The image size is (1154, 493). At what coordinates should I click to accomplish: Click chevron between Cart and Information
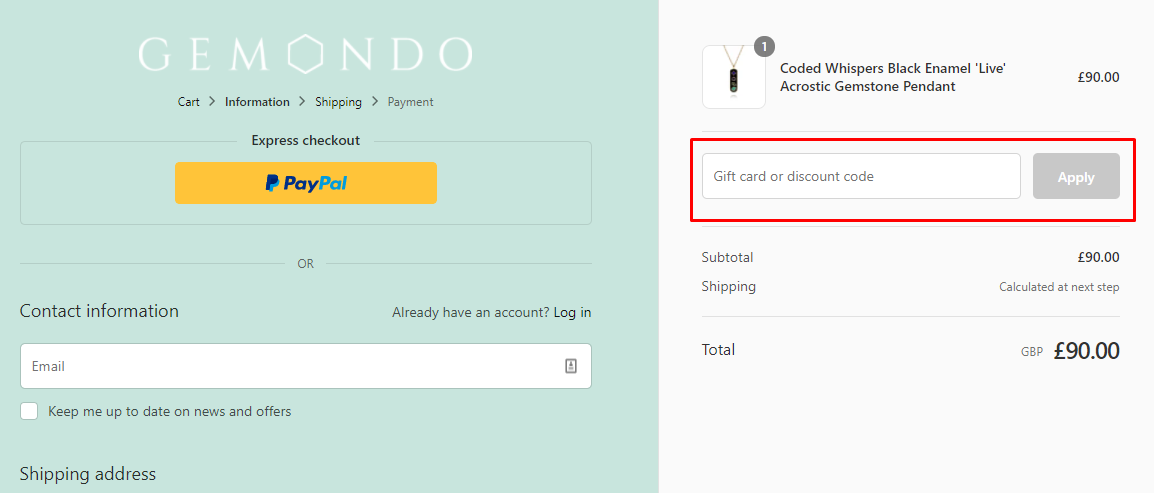213,102
